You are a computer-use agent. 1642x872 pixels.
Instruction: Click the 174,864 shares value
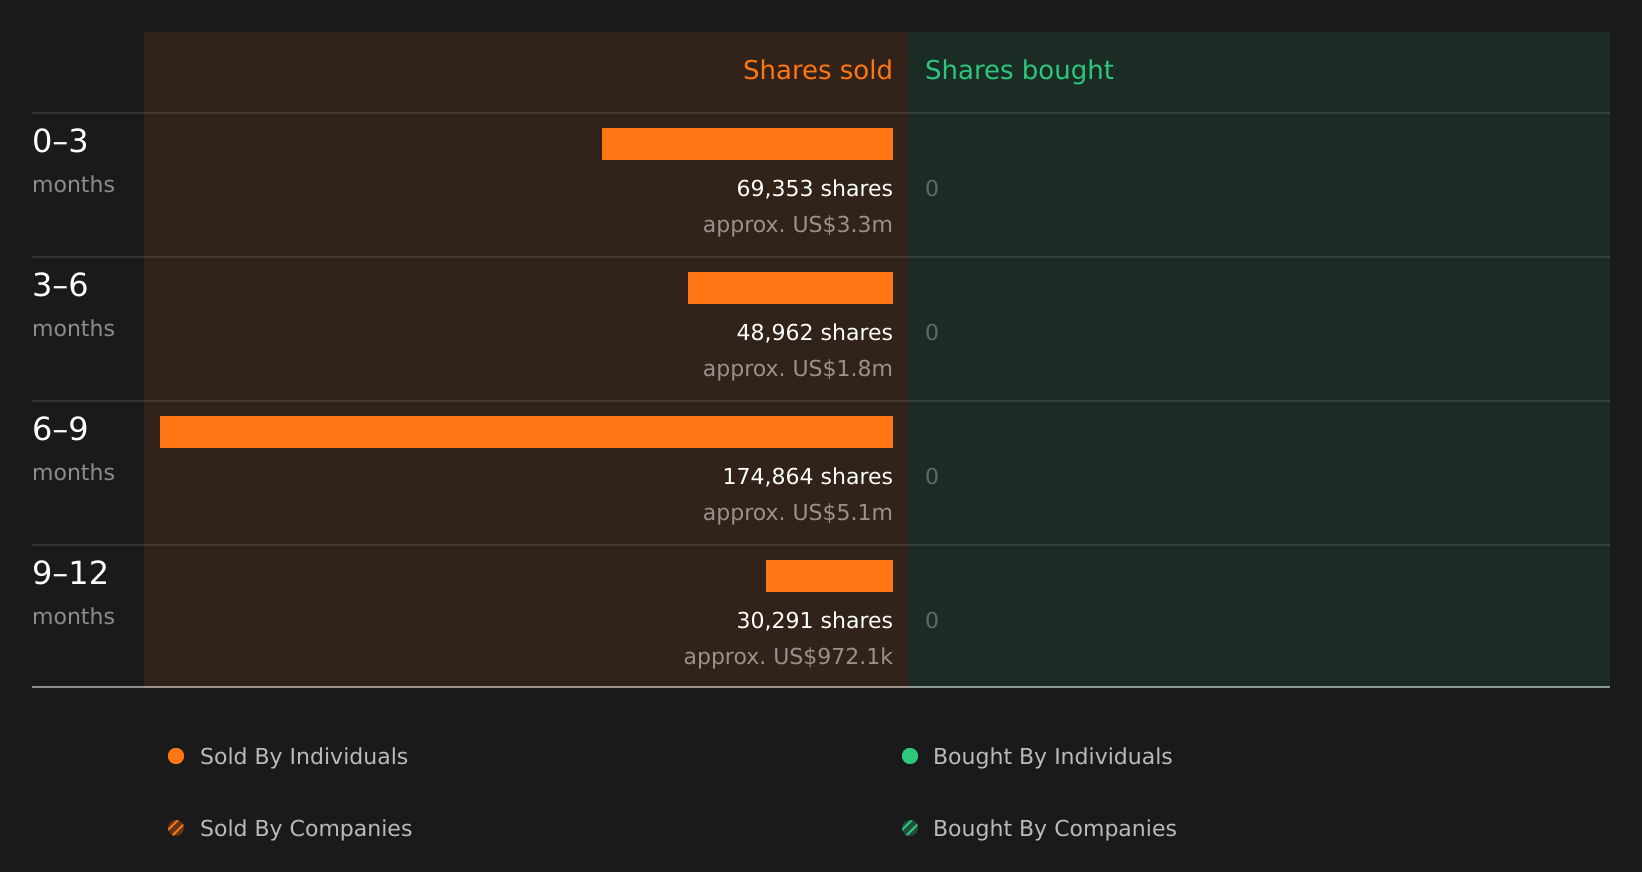coord(808,477)
